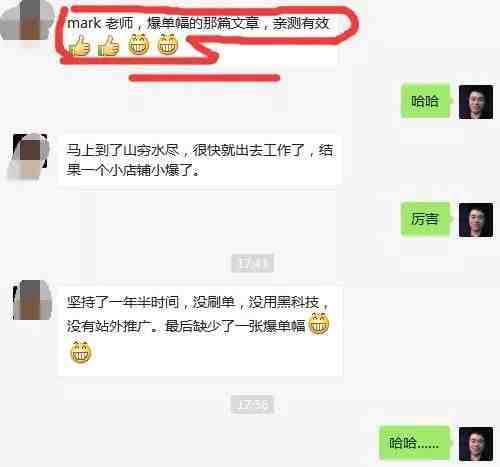This screenshot has height=467, width=500.
Task: Click grinning emoji after 爆单幅 text
Action: (x=319, y=323)
